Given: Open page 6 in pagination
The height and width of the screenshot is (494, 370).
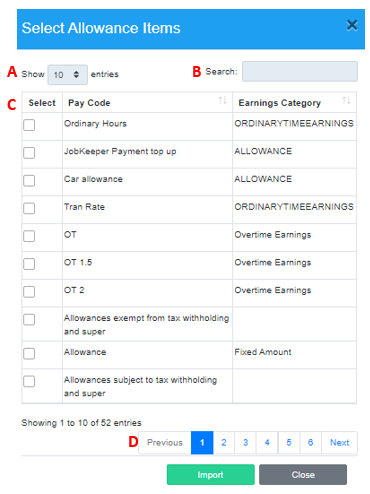Looking at the screenshot, I should (310, 443).
